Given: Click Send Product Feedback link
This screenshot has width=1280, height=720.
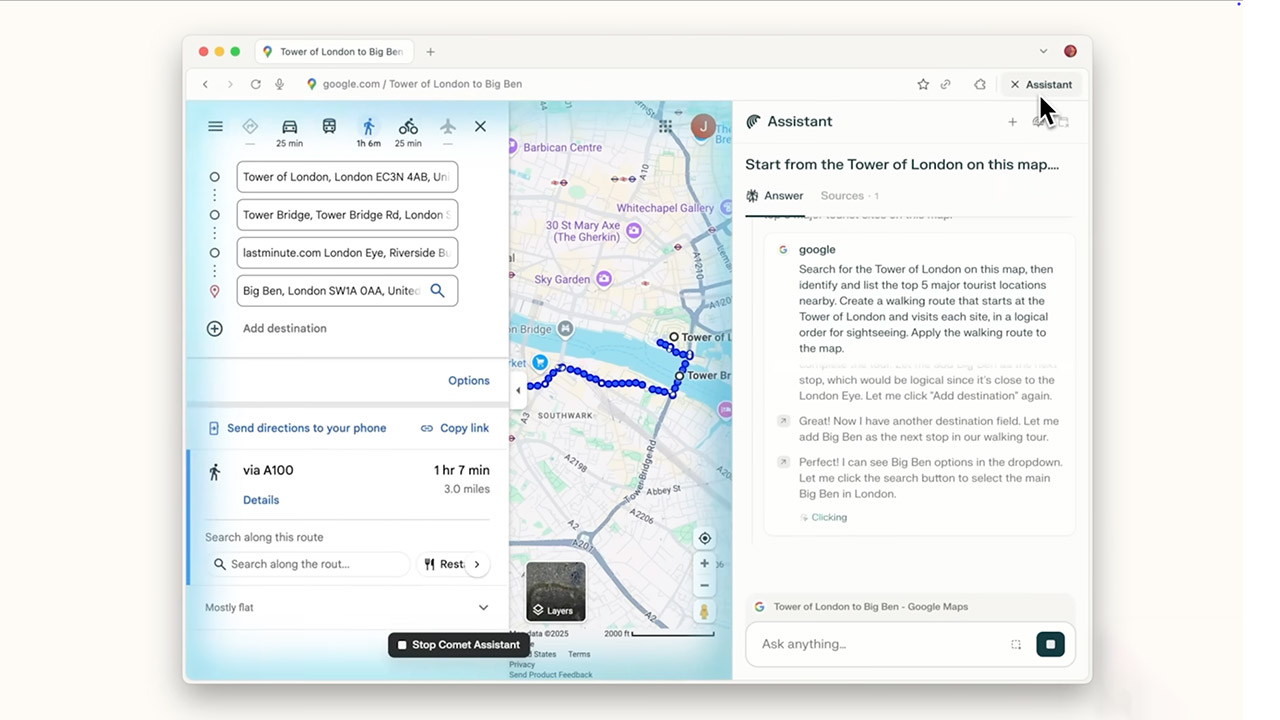Looking at the screenshot, I should (x=550, y=675).
